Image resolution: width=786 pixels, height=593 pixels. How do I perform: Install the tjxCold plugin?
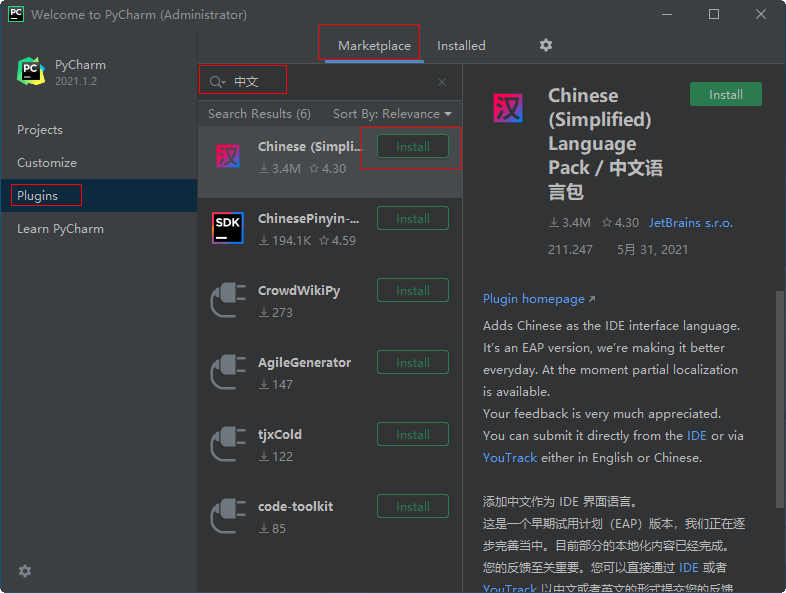click(x=413, y=434)
